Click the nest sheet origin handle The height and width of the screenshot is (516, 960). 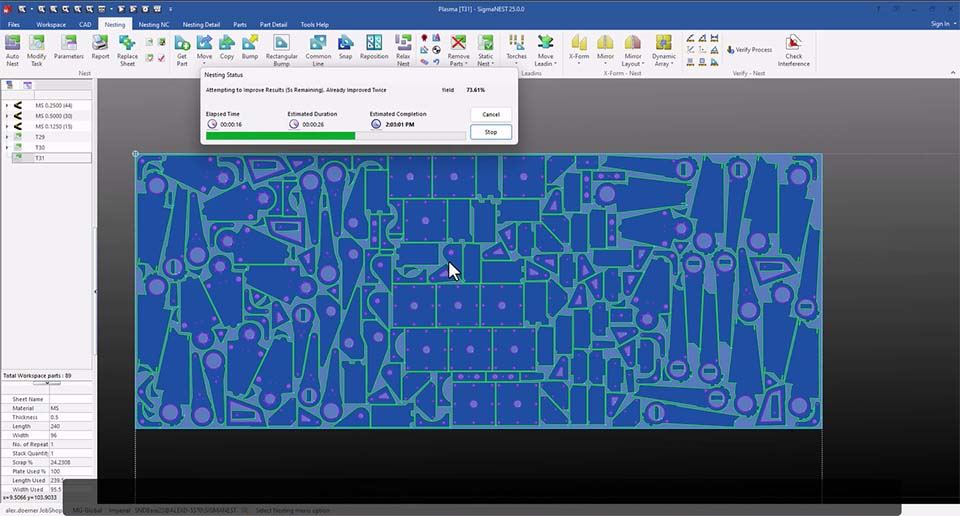pyautogui.click(x=135, y=154)
